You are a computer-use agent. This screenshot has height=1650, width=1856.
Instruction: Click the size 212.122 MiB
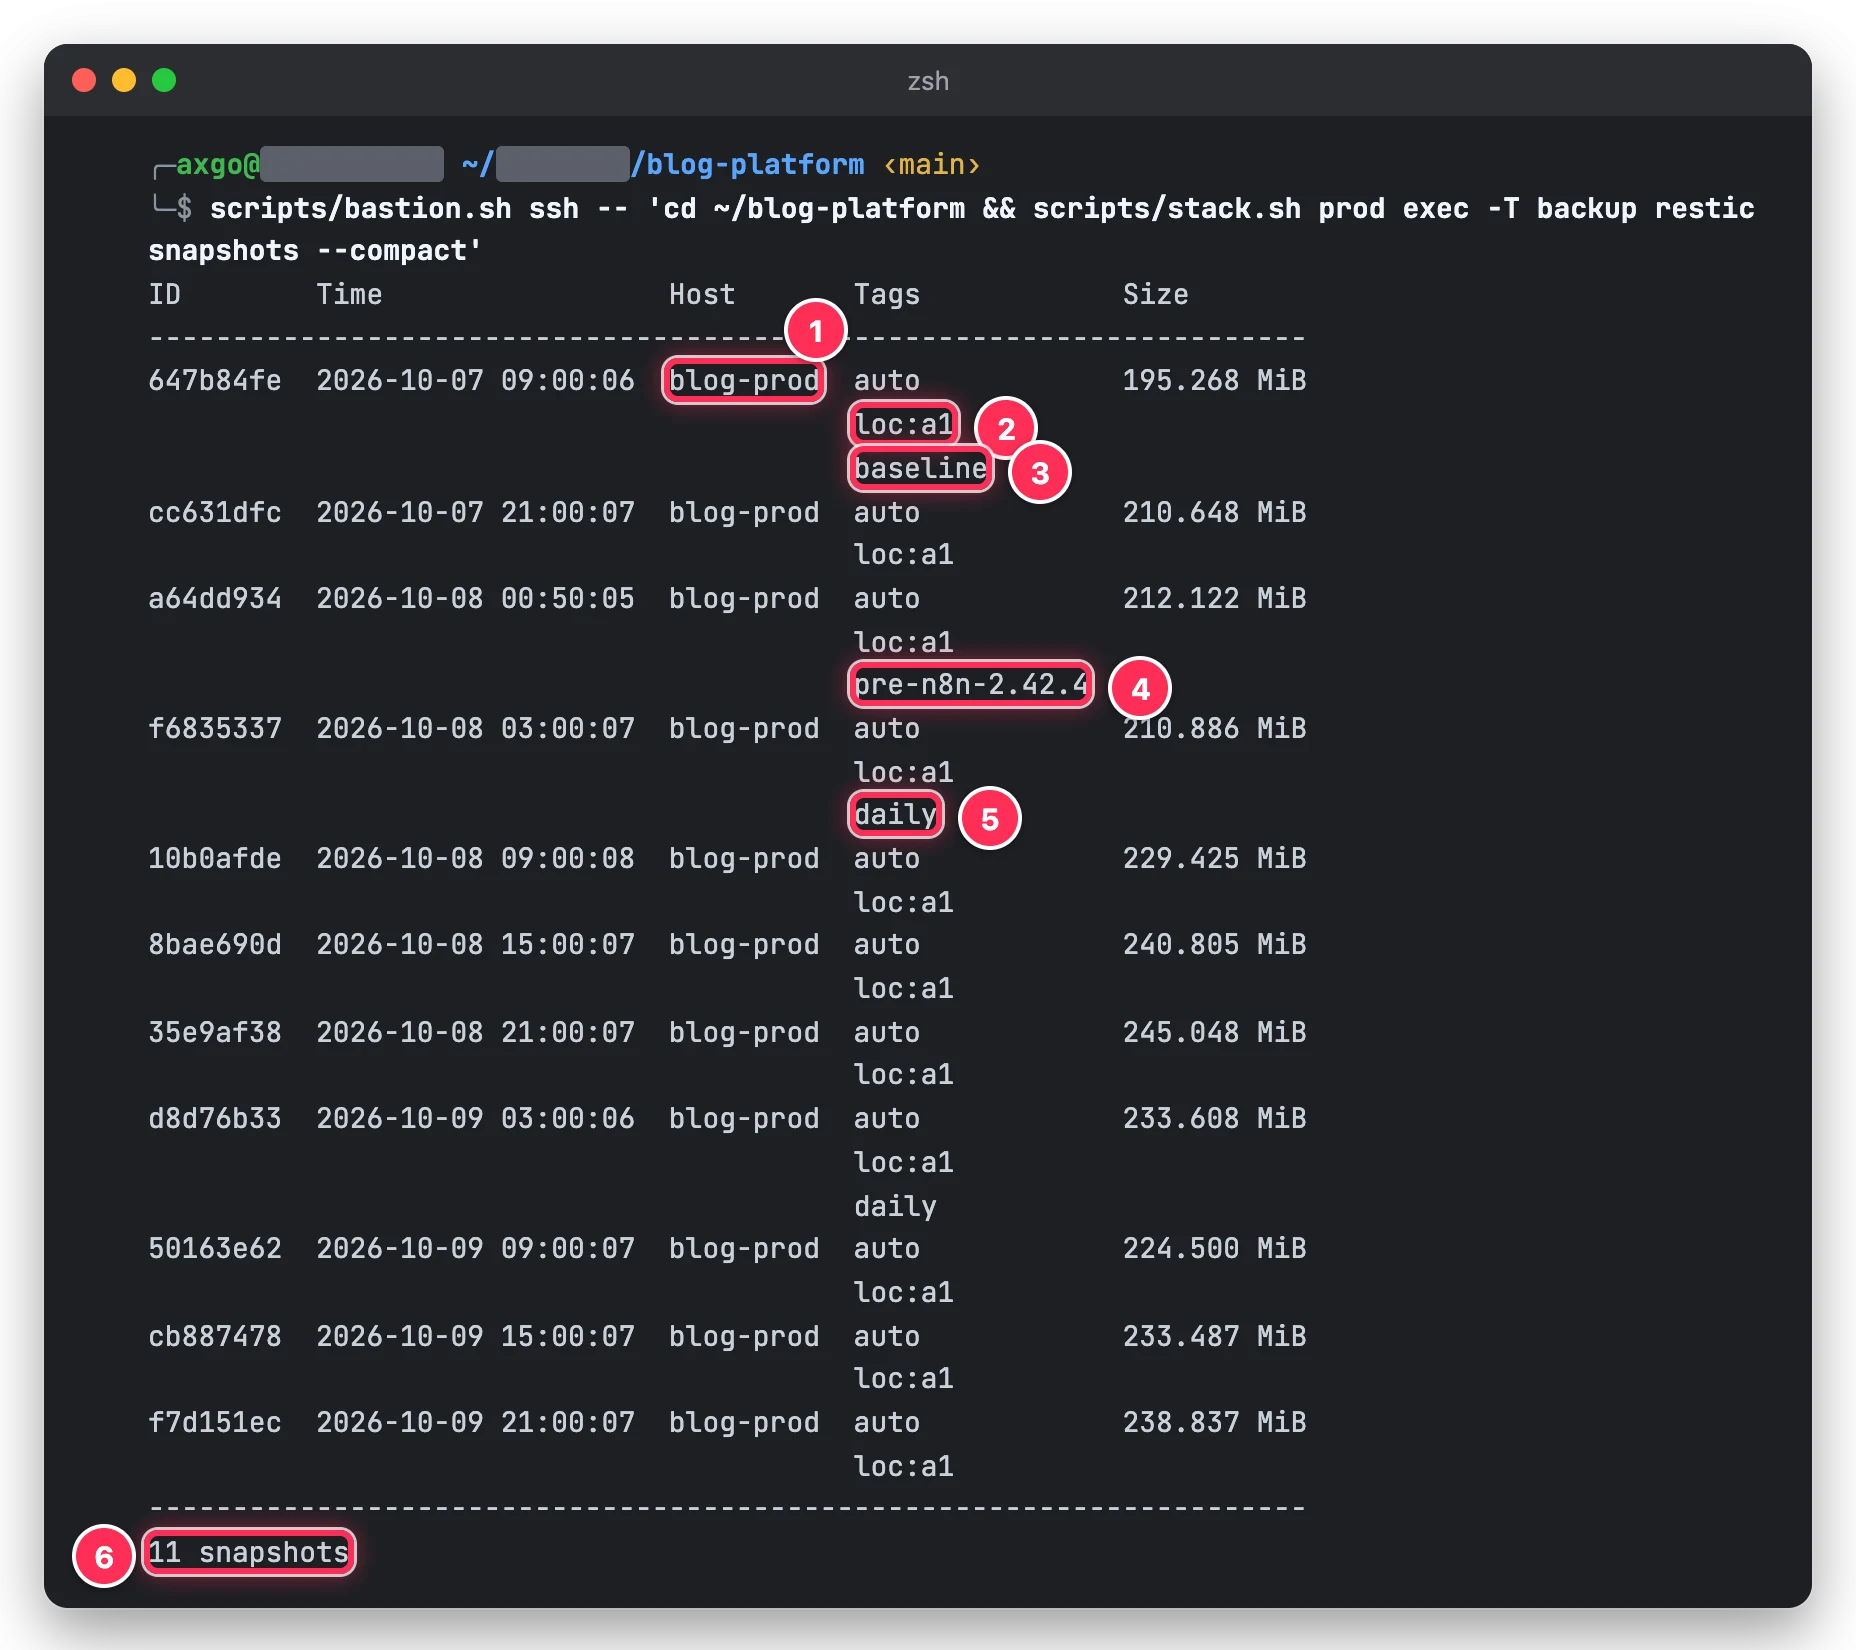[1214, 598]
